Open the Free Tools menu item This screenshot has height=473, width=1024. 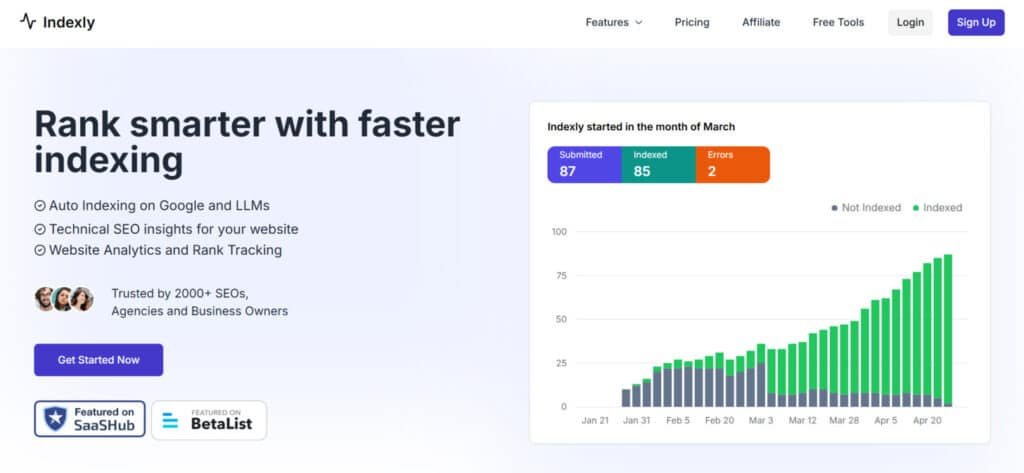pos(837,22)
